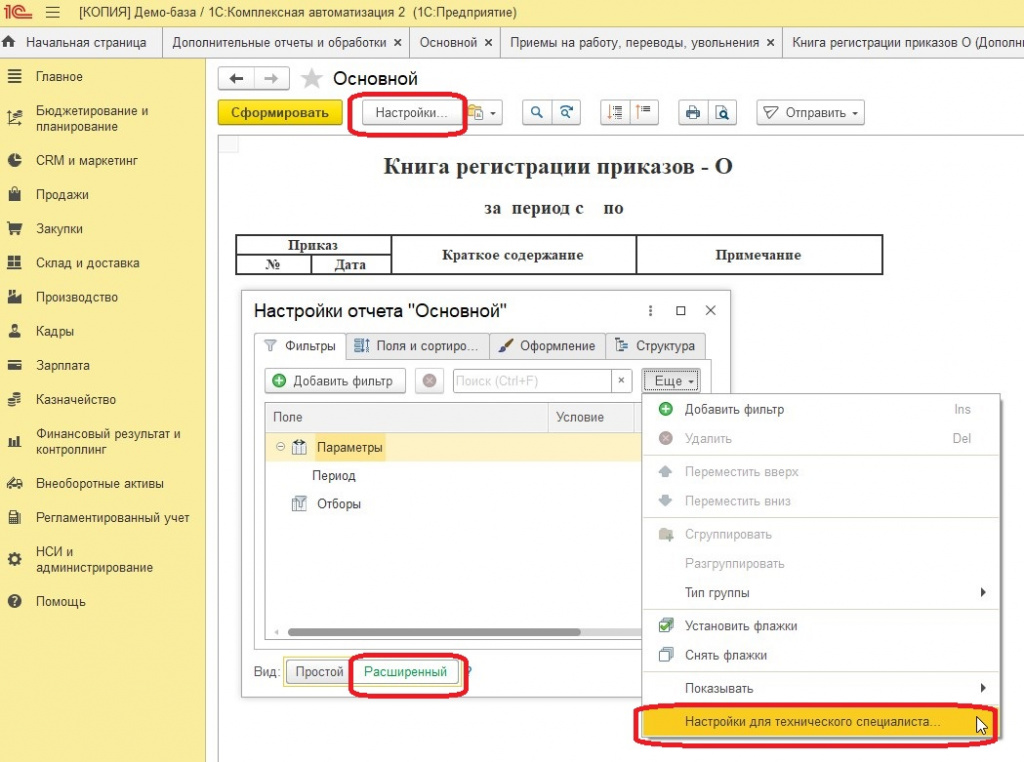1024x762 pixels.
Task: Switch to Дополнительные отчеты и обработки tab
Action: pyautogui.click(x=279, y=42)
